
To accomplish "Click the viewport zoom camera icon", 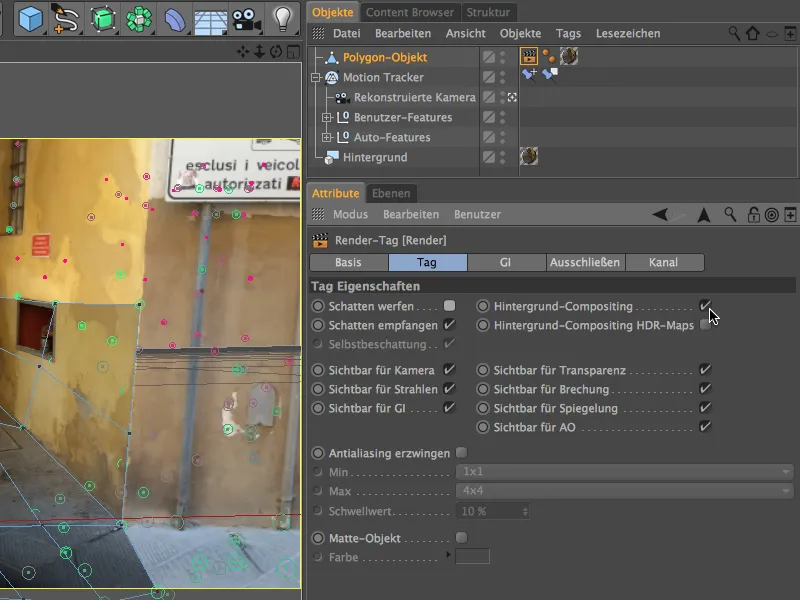I will pyautogui.click(x=259, y=52).
